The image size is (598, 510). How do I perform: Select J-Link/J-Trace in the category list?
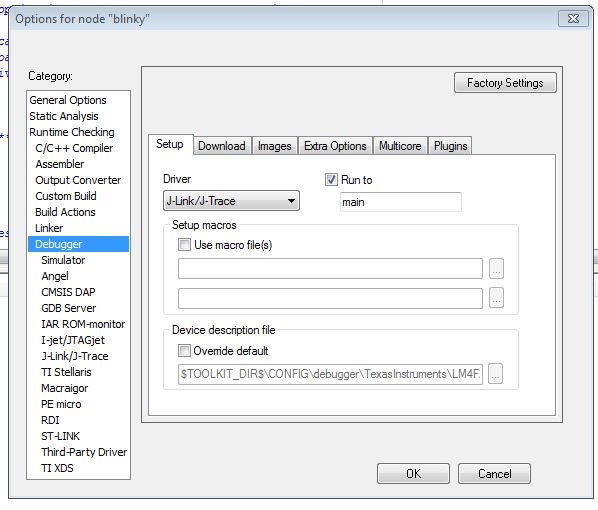[78, 356]
